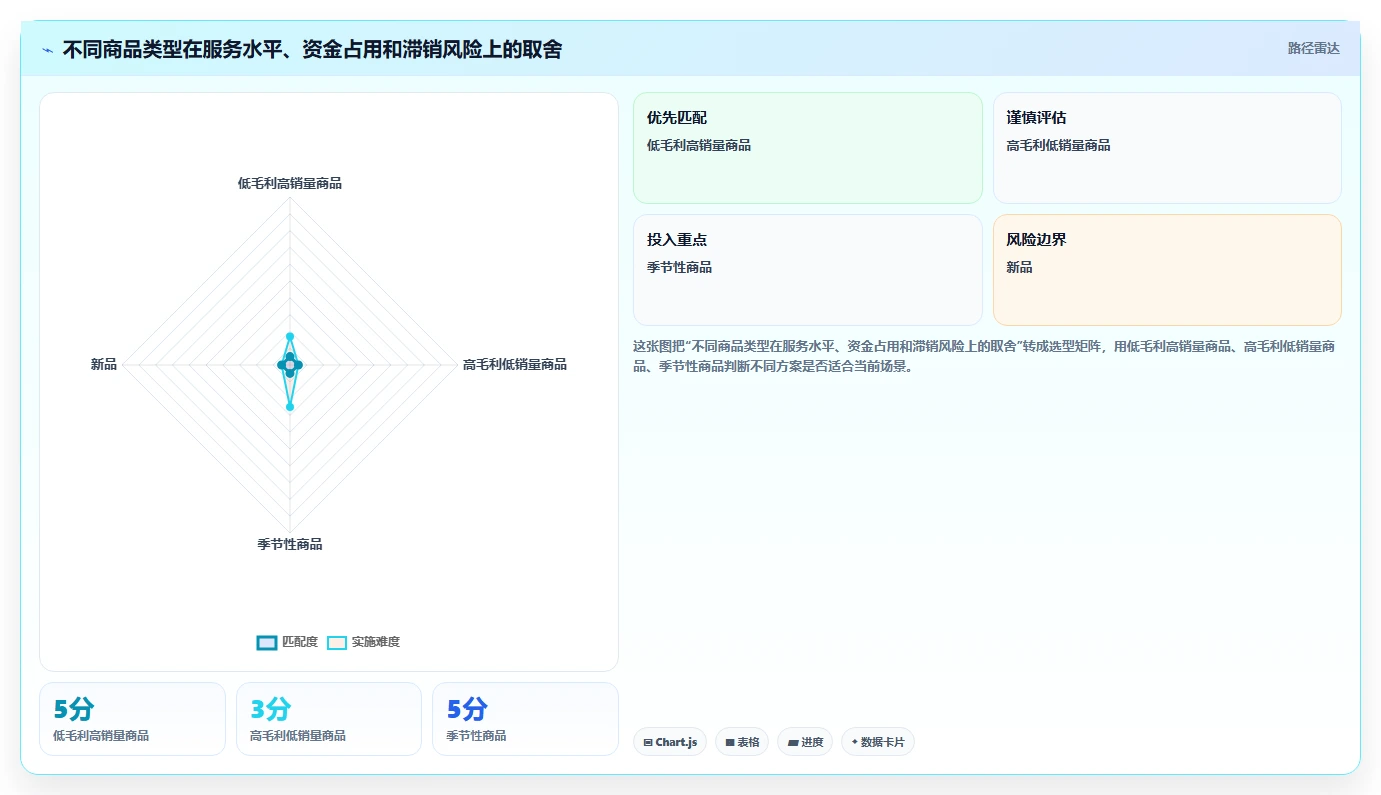Open the 谨慎评估 card
The image size is (1381, 795).
pyautogui.click(x=1167, y=148)
